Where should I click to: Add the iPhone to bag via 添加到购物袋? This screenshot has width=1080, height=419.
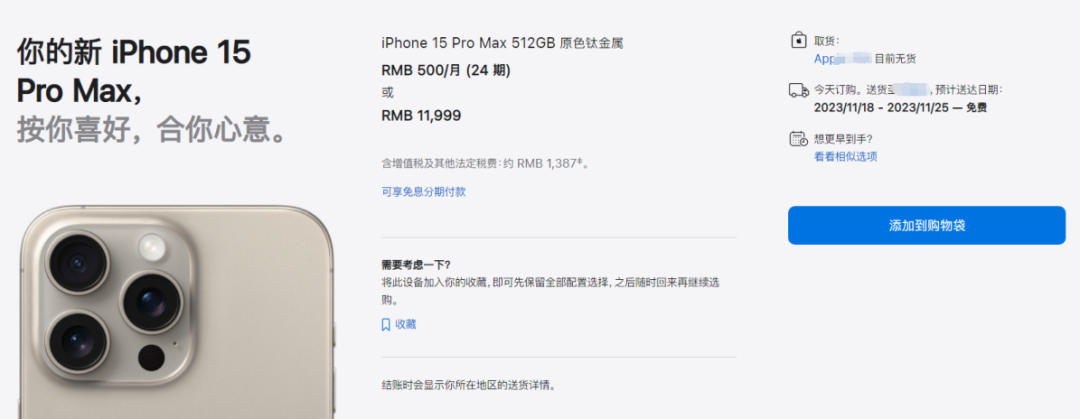926,225
